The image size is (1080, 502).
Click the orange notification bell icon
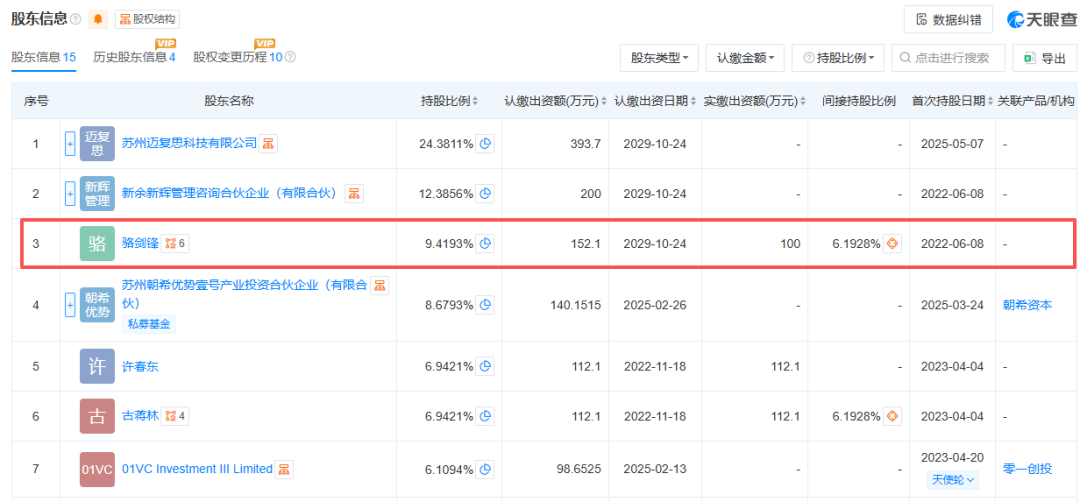[98, 19]
